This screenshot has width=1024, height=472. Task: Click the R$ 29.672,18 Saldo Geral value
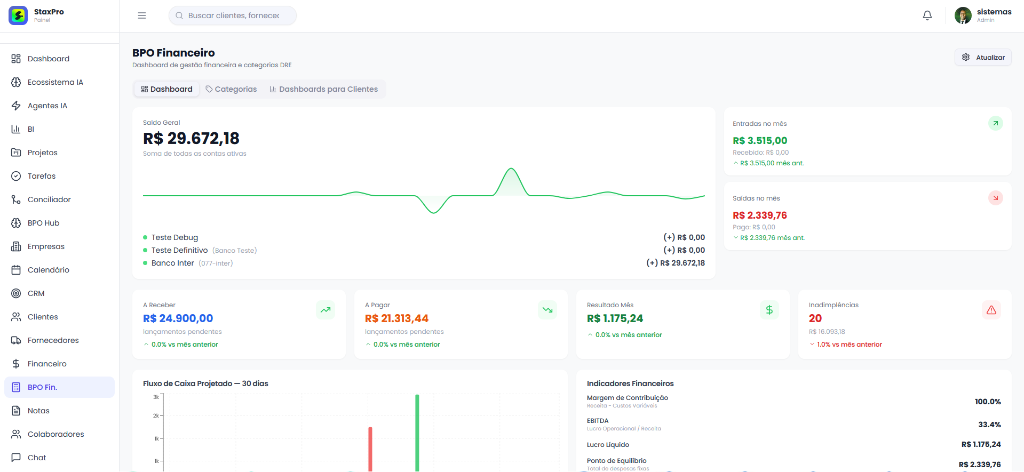click(191, 138)
